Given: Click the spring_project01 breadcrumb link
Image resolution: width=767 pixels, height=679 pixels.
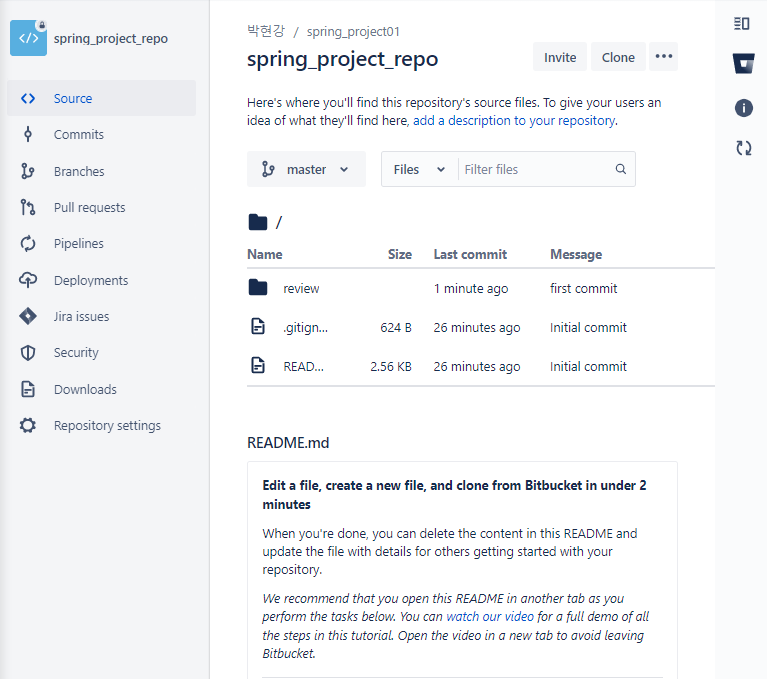Looking at the screenshot, I should (x=353, y=32).
